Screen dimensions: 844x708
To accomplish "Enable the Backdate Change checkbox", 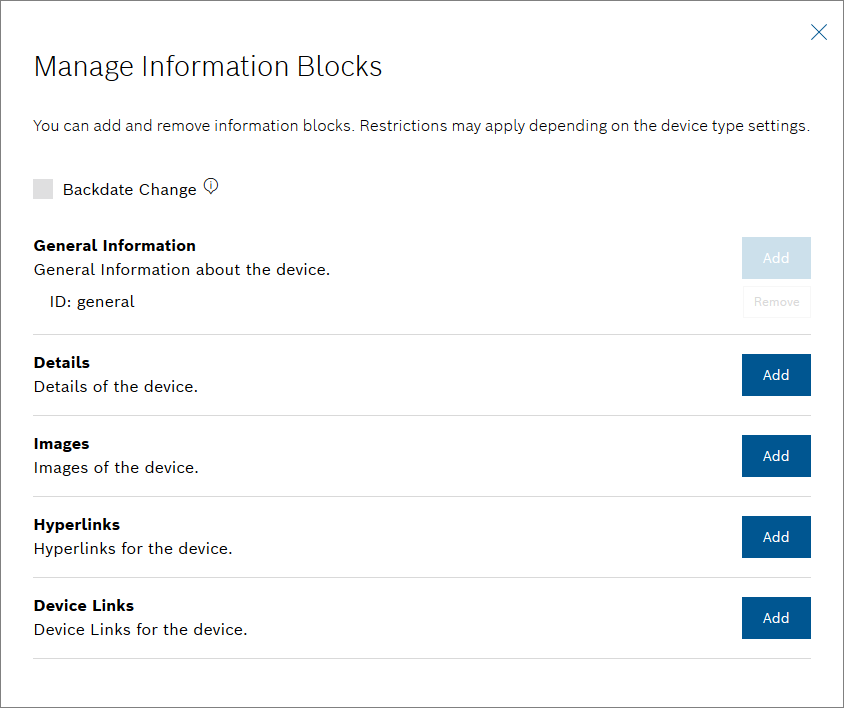I will click(x=43, y=189).
